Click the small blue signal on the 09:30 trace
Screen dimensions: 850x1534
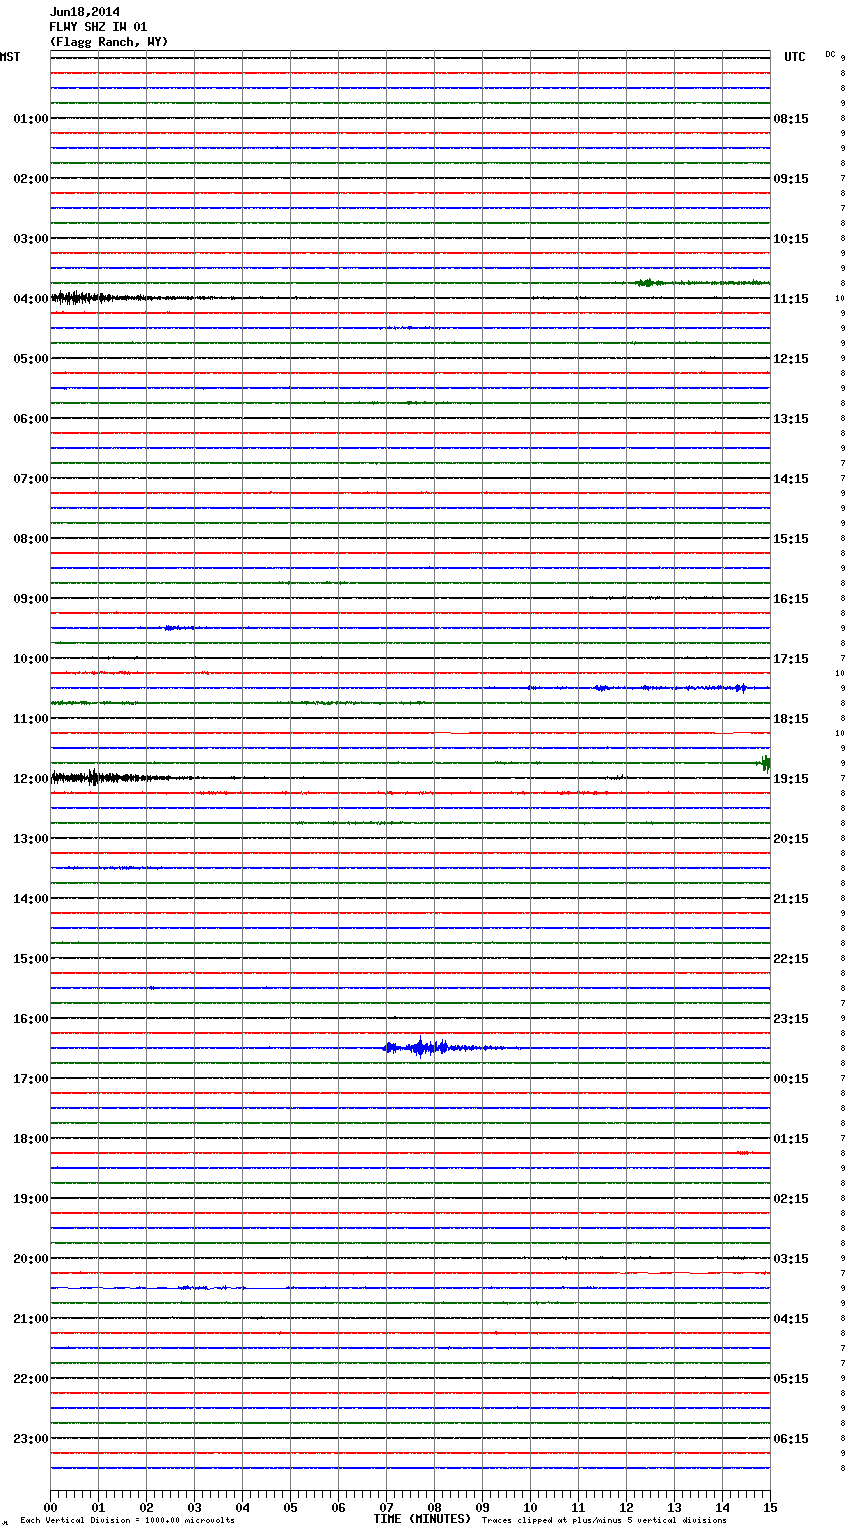[178, 628]
